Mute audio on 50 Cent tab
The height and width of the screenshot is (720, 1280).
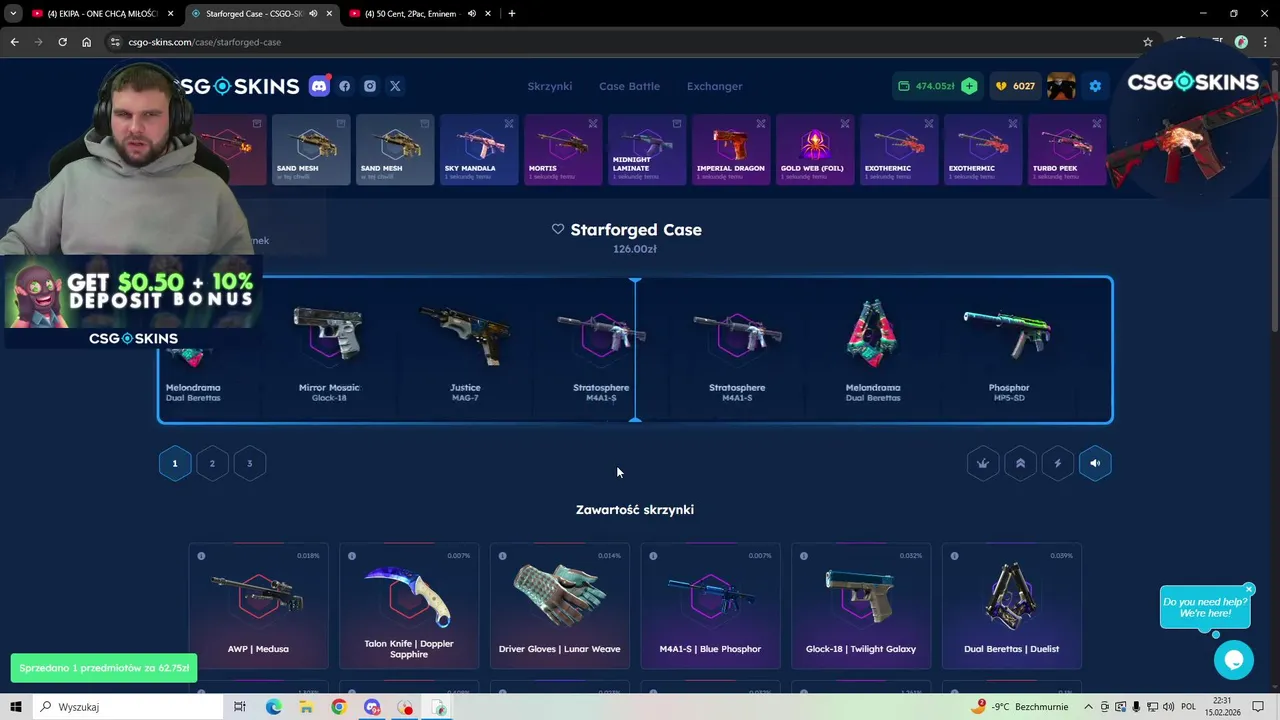[x=472, y=14]
